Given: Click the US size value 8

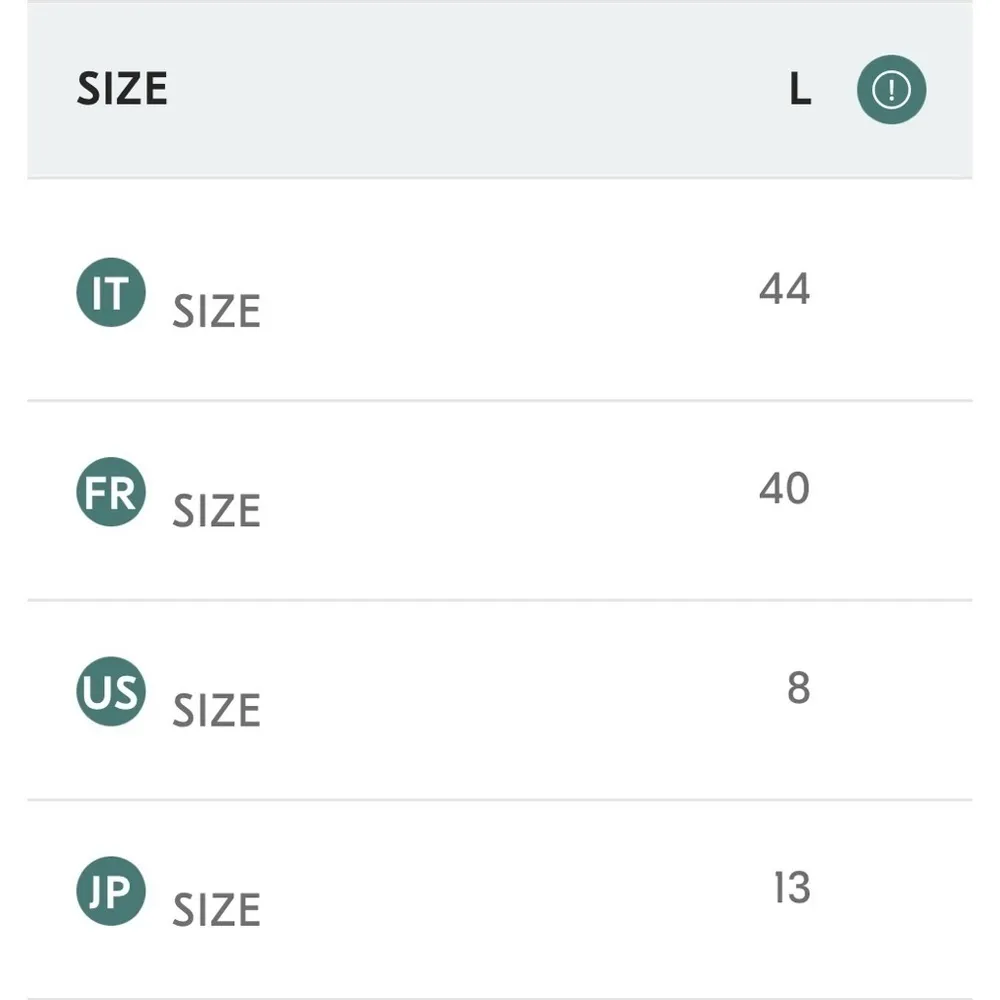Looking at the screenshot, I should point(798,688).
